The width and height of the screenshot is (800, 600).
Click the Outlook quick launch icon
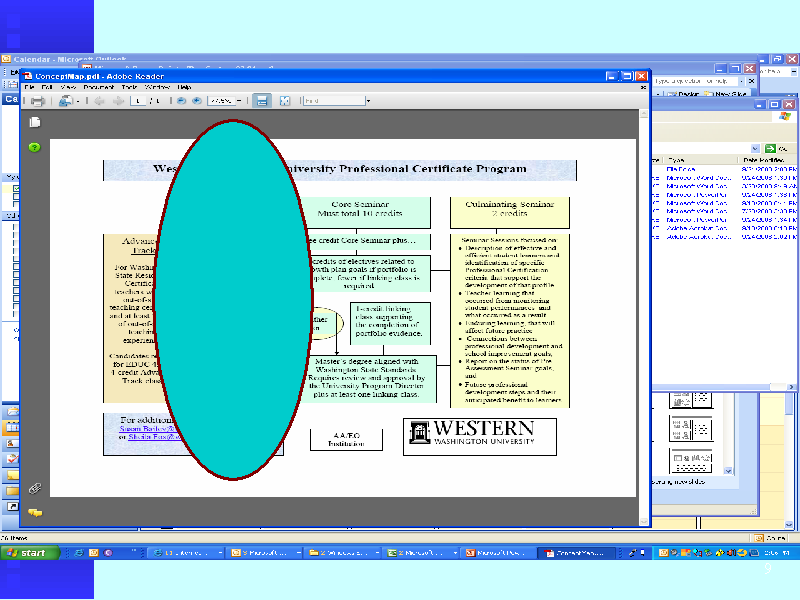coord(94,553)
